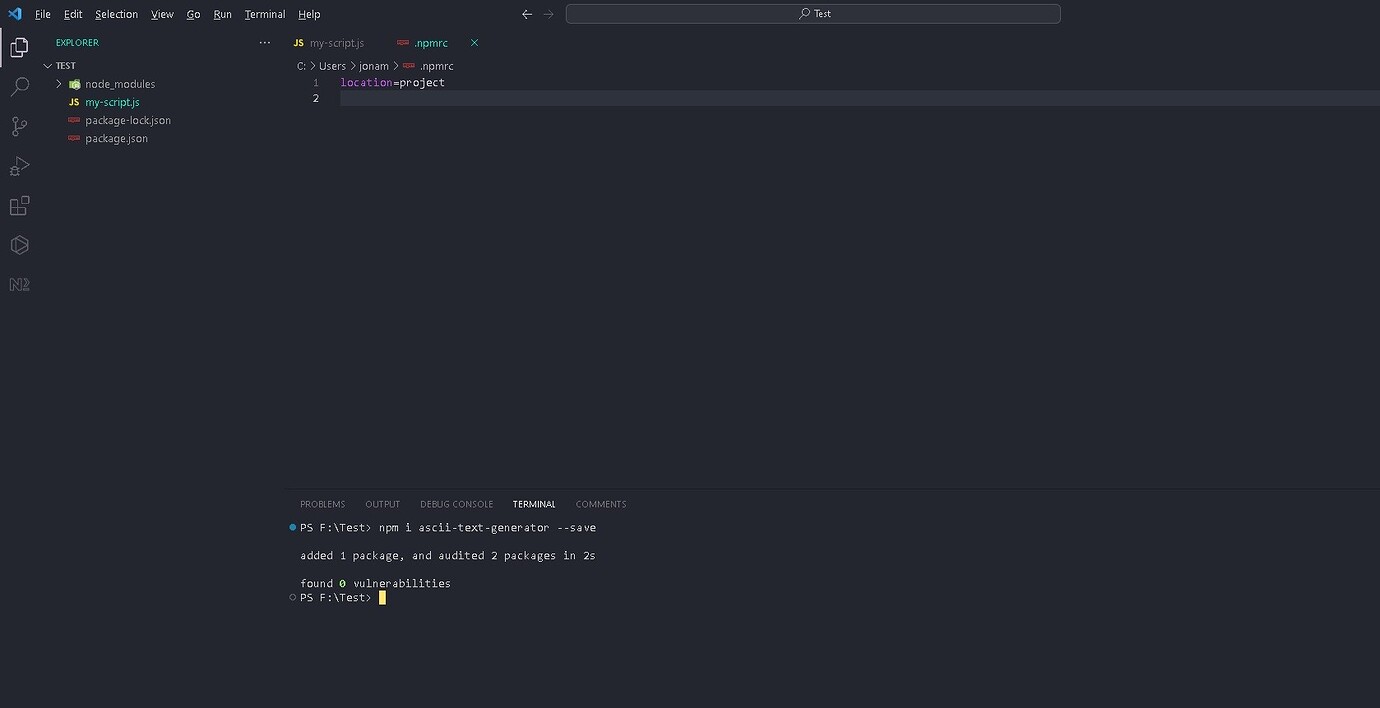Open the Run and Debug panel

(19, 166)
